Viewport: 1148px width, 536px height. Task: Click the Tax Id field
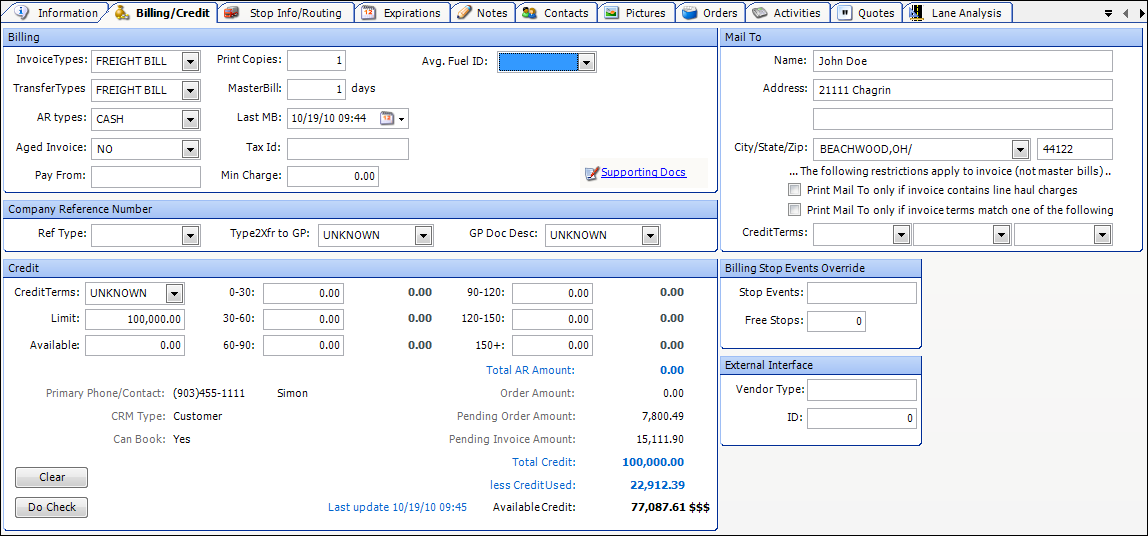click(x=348, y=149)
